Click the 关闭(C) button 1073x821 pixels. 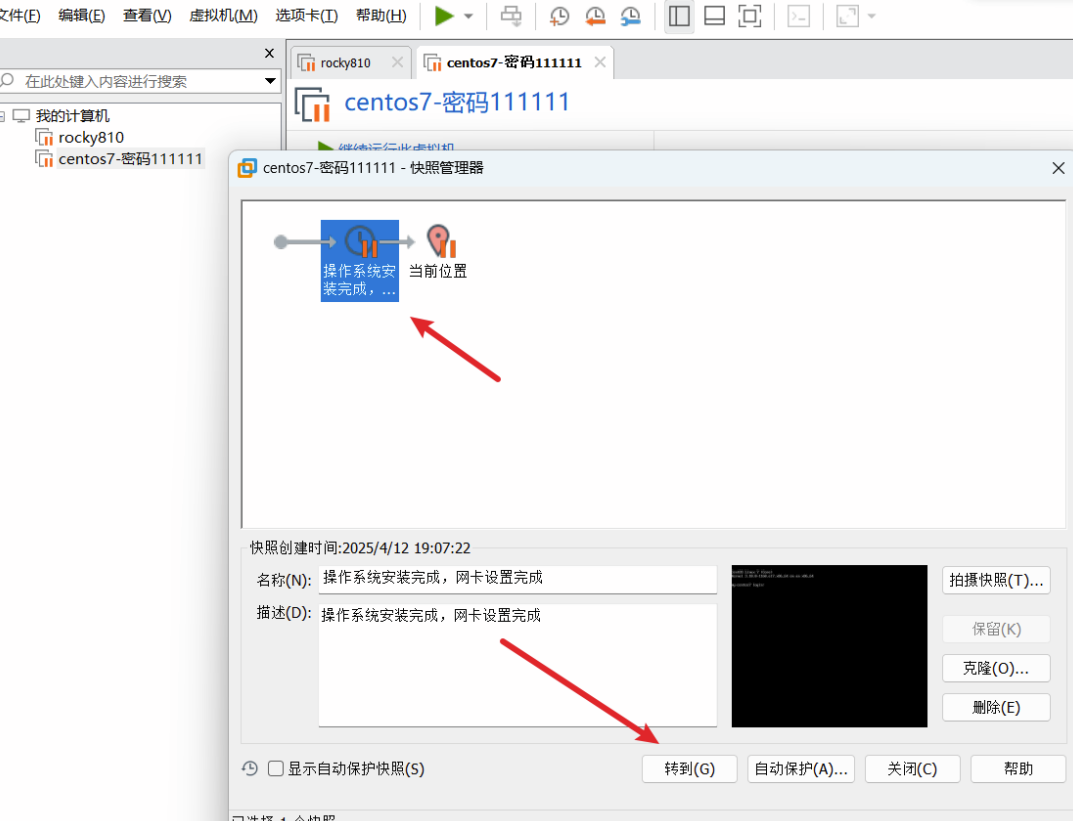coord(912,769)
